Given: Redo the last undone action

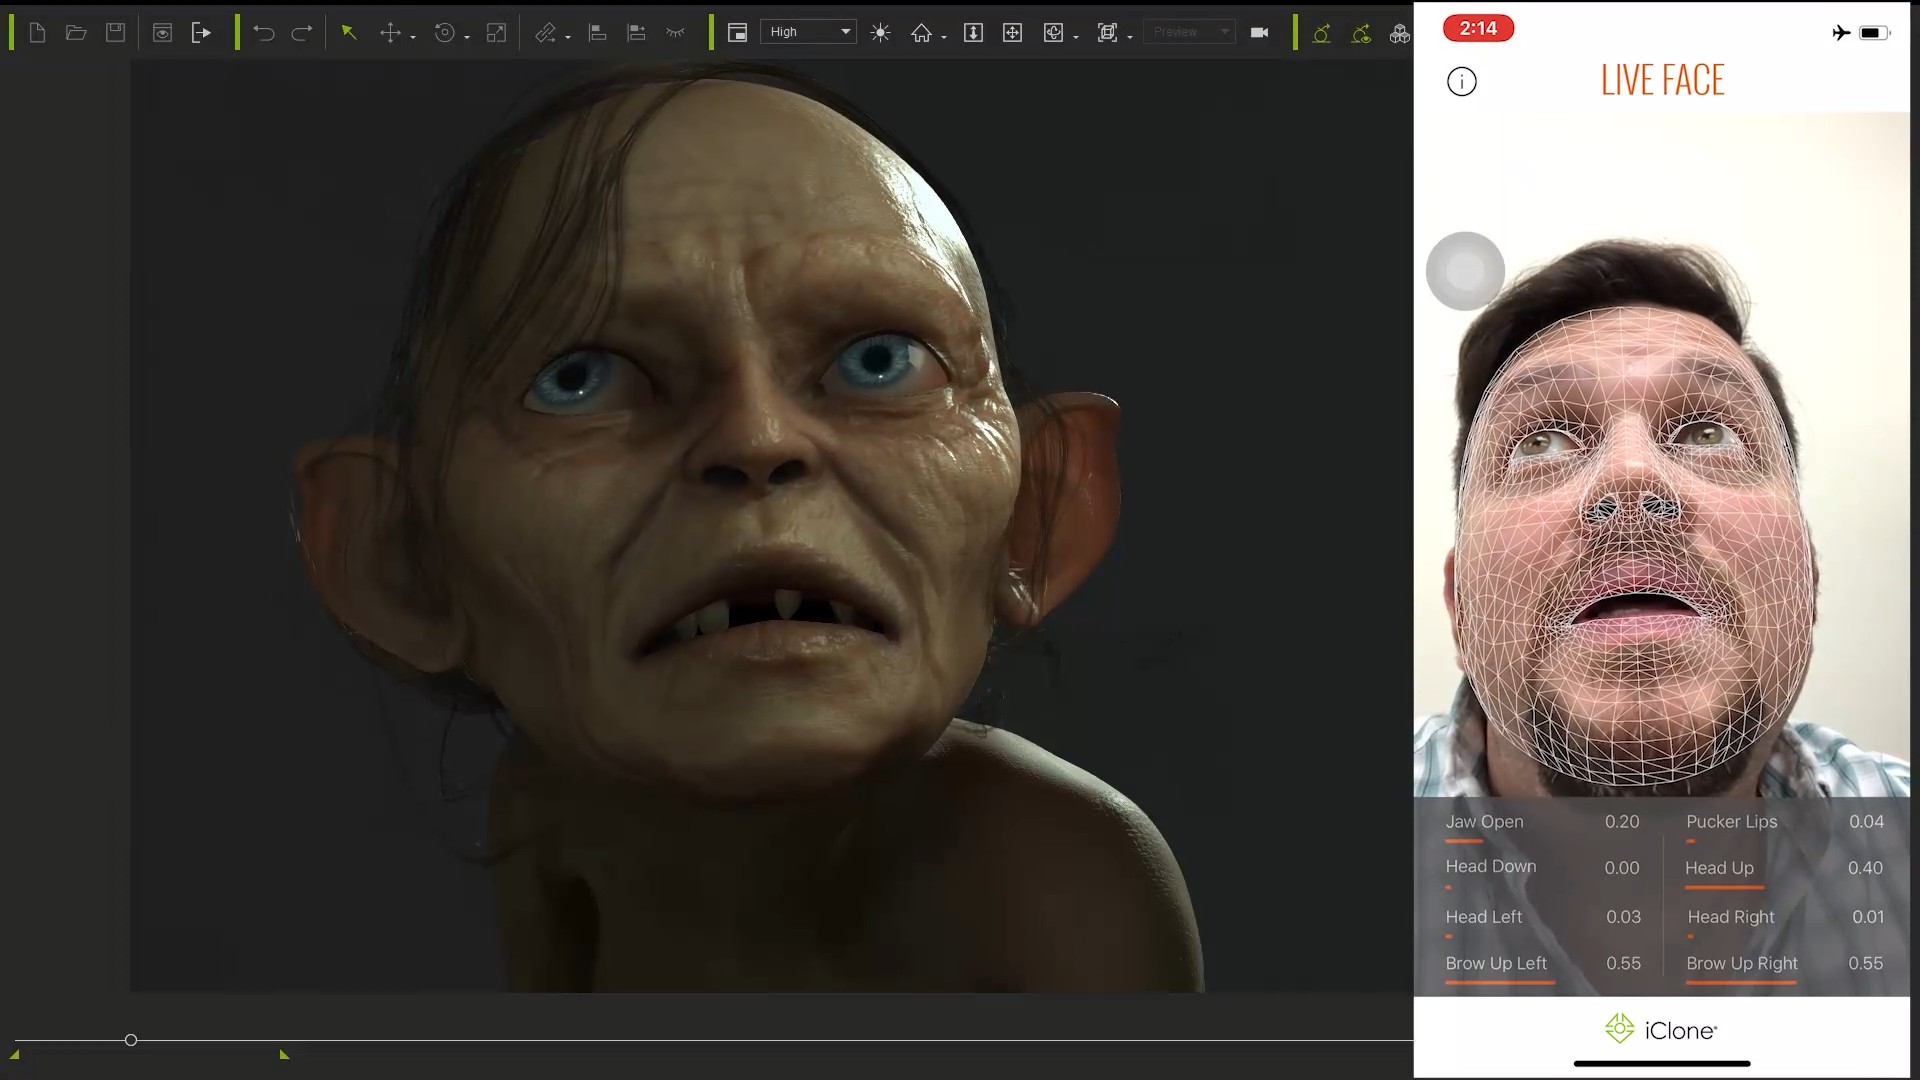Looking at the screenshot, I should [x=301, y=33].
